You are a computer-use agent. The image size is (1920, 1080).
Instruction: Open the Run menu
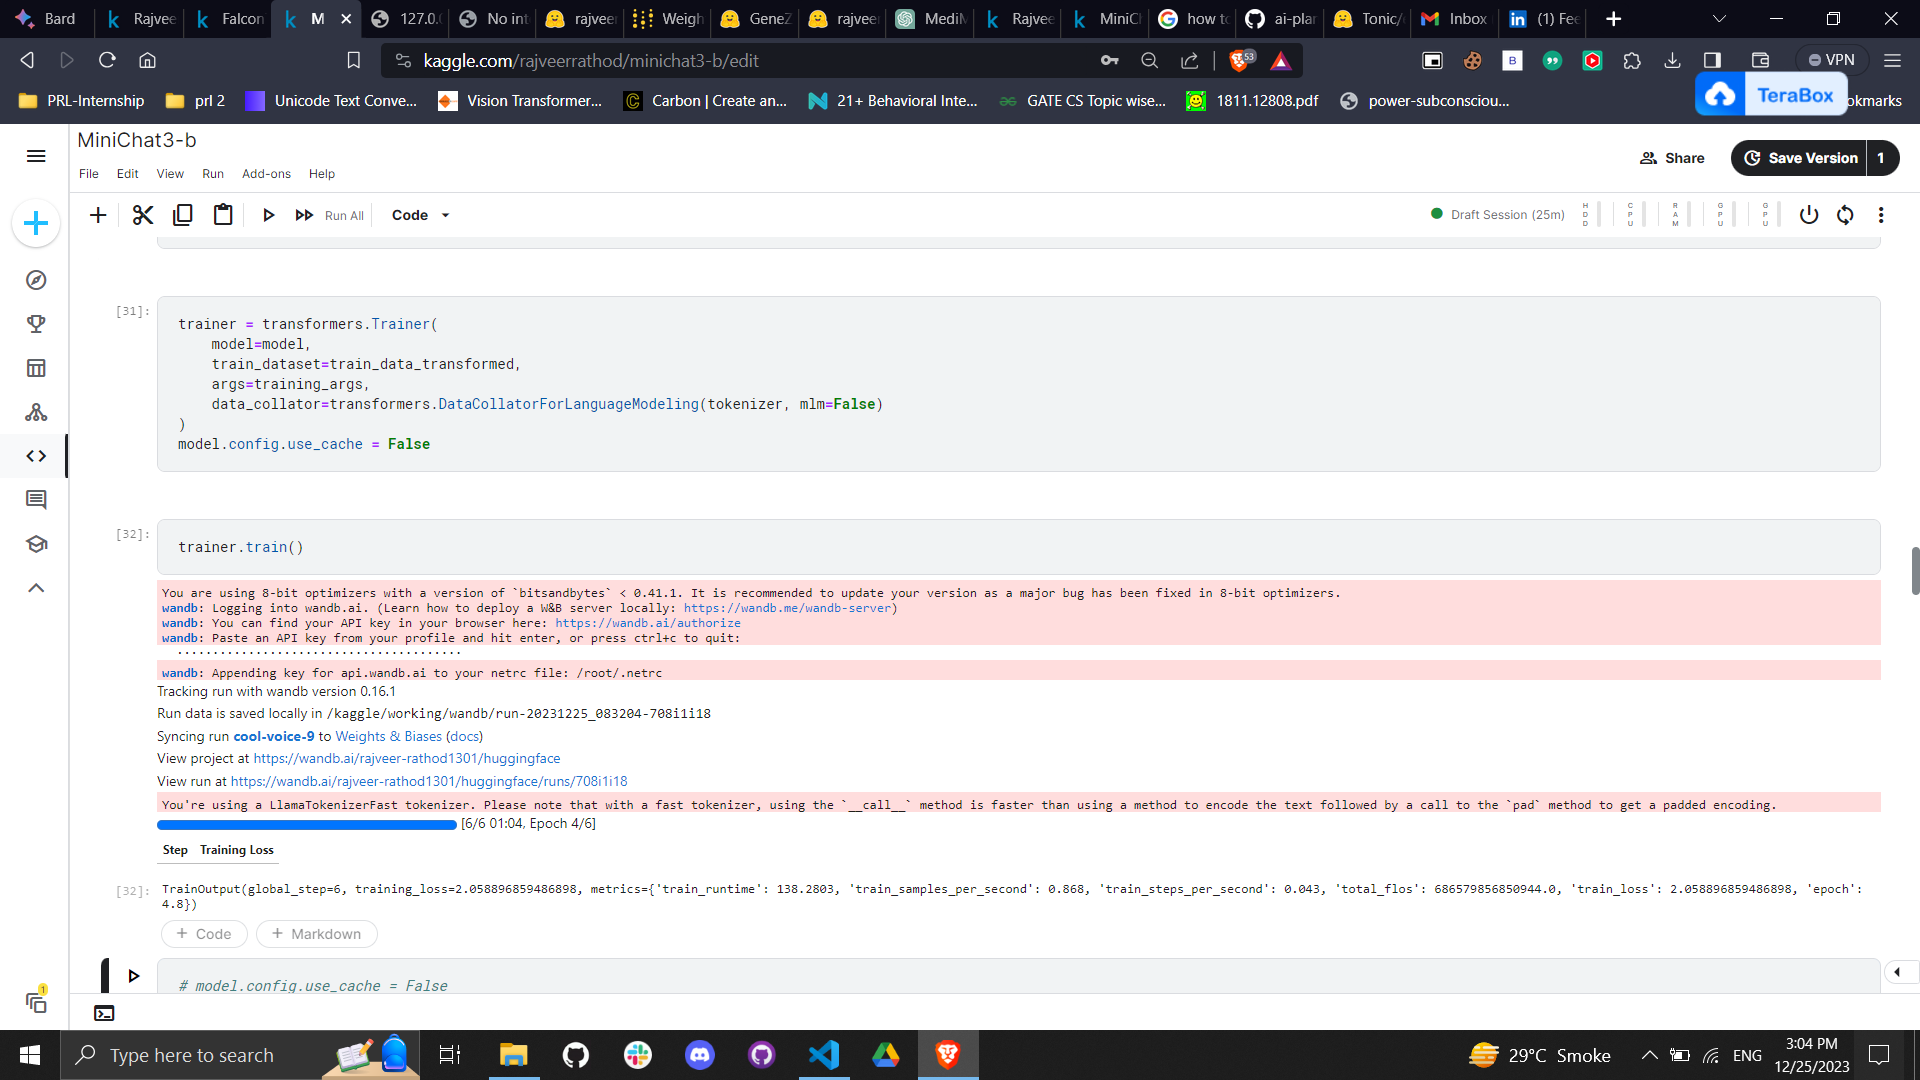pyautogui.click(x=213, y=174)
